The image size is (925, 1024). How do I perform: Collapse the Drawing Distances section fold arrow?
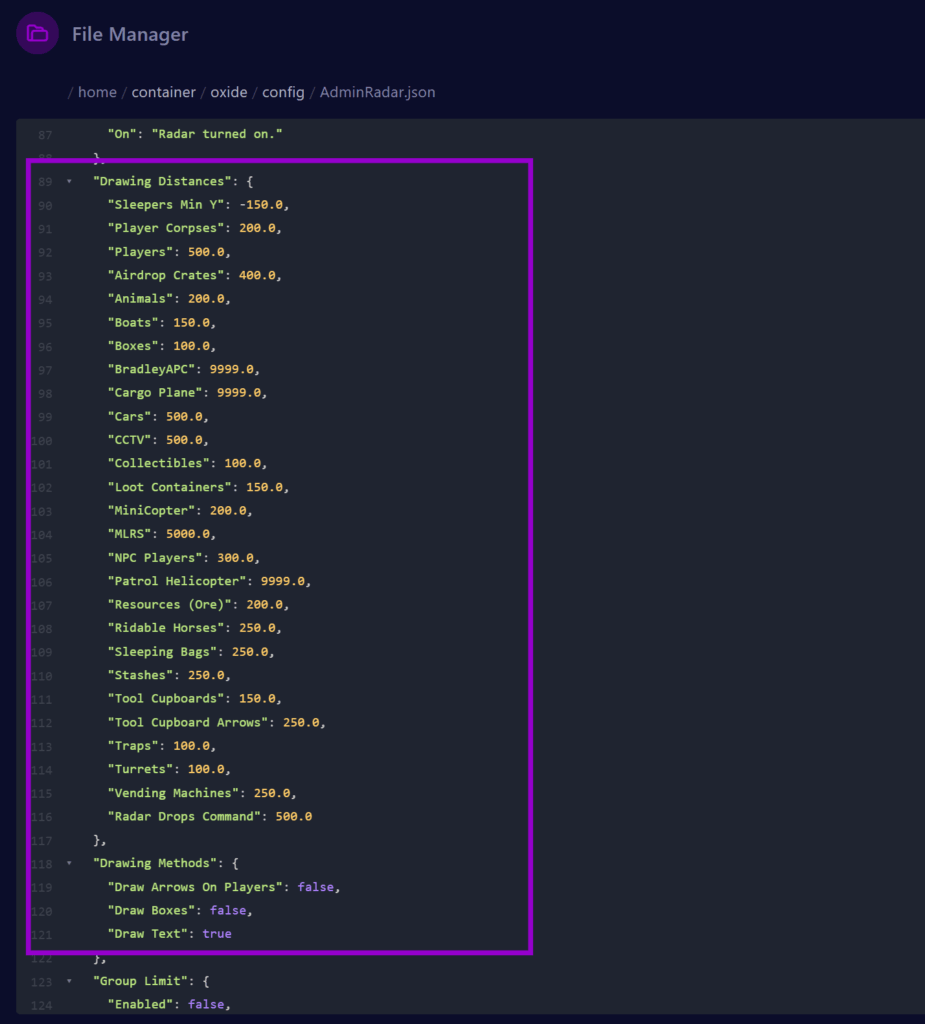[69, 182]
